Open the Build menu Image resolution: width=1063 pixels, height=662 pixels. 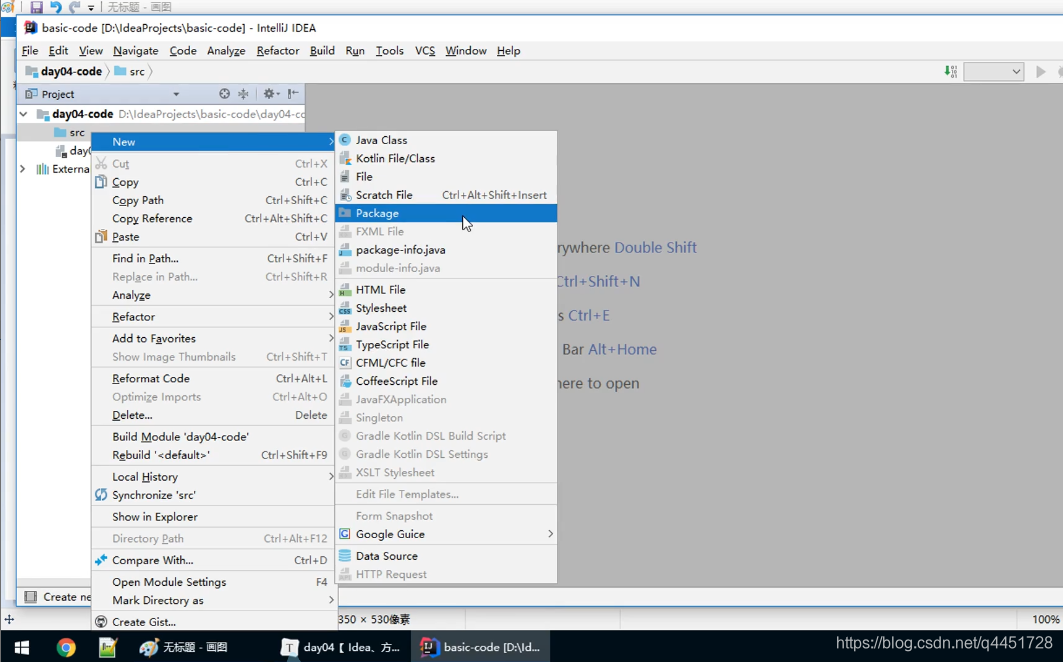point(322,51)
